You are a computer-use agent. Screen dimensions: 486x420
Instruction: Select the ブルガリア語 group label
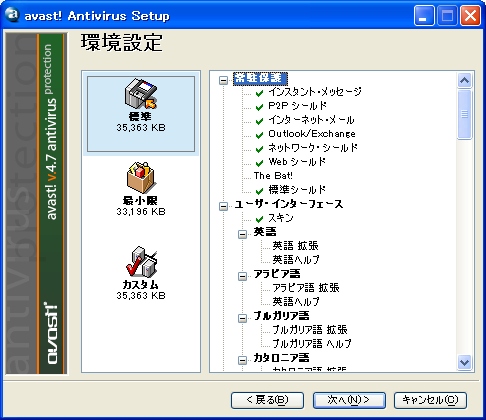click(x=281, y=316)
